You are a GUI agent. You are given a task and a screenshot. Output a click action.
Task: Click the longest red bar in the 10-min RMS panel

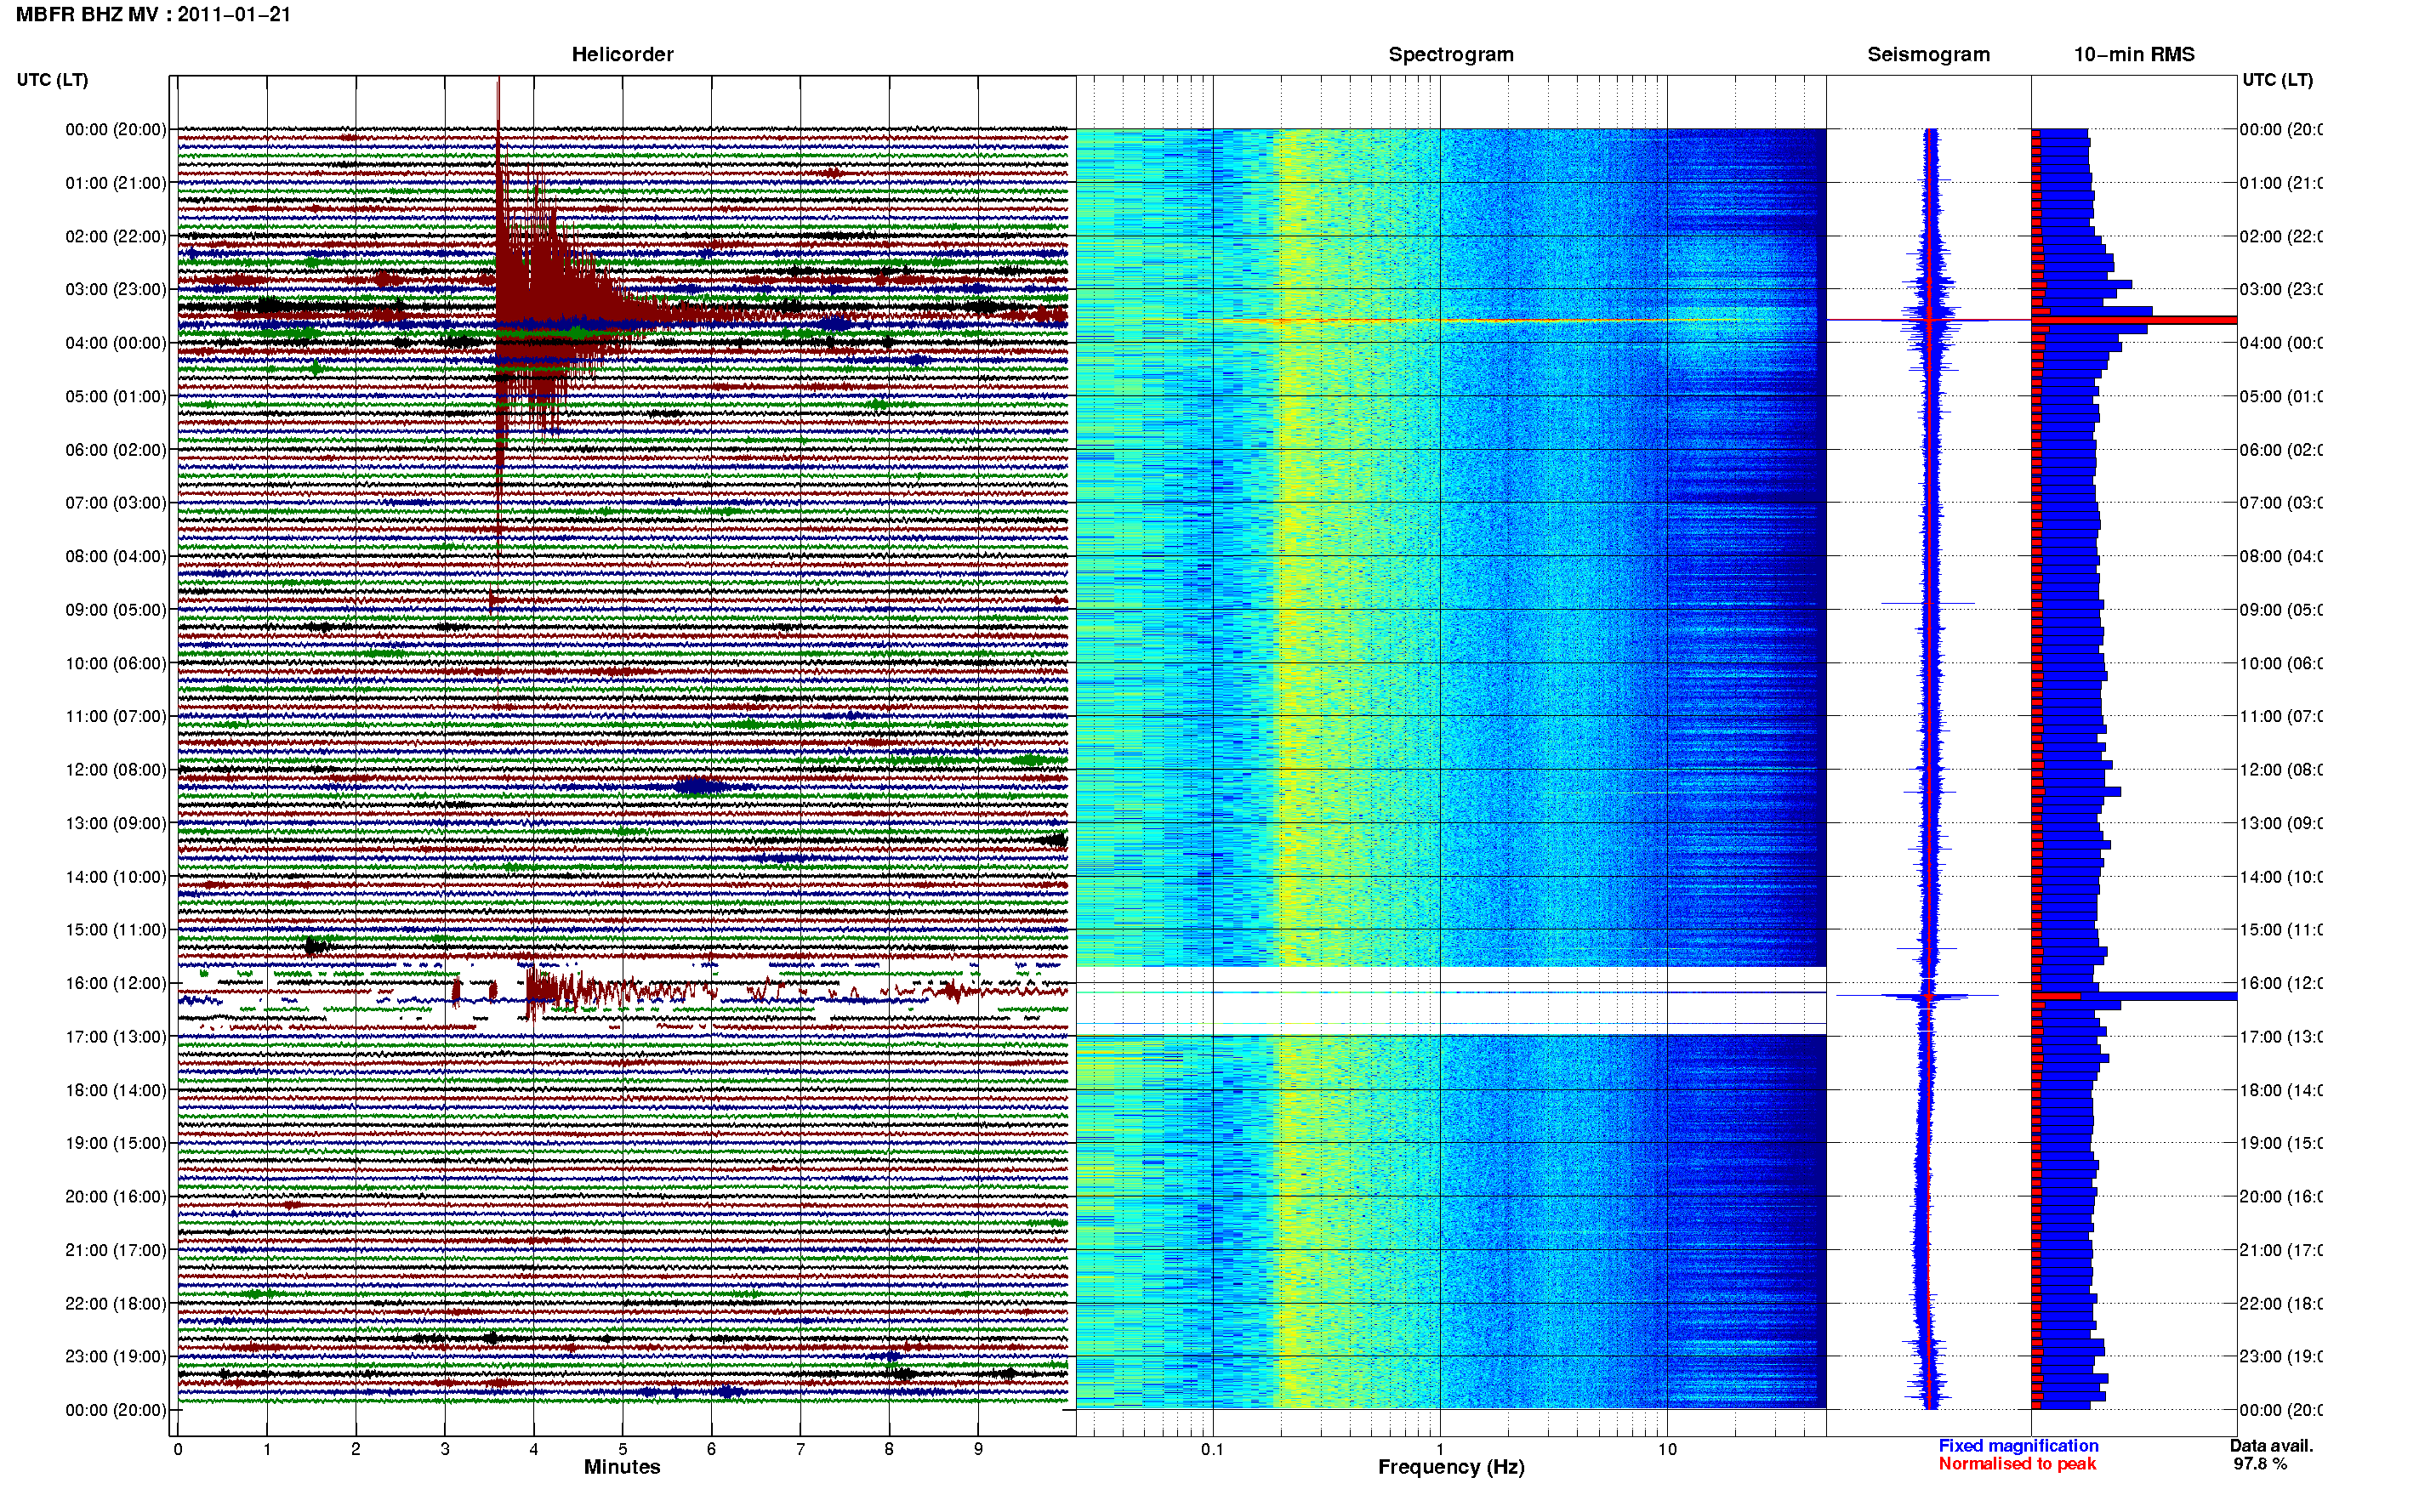(x=2134, y=320)
